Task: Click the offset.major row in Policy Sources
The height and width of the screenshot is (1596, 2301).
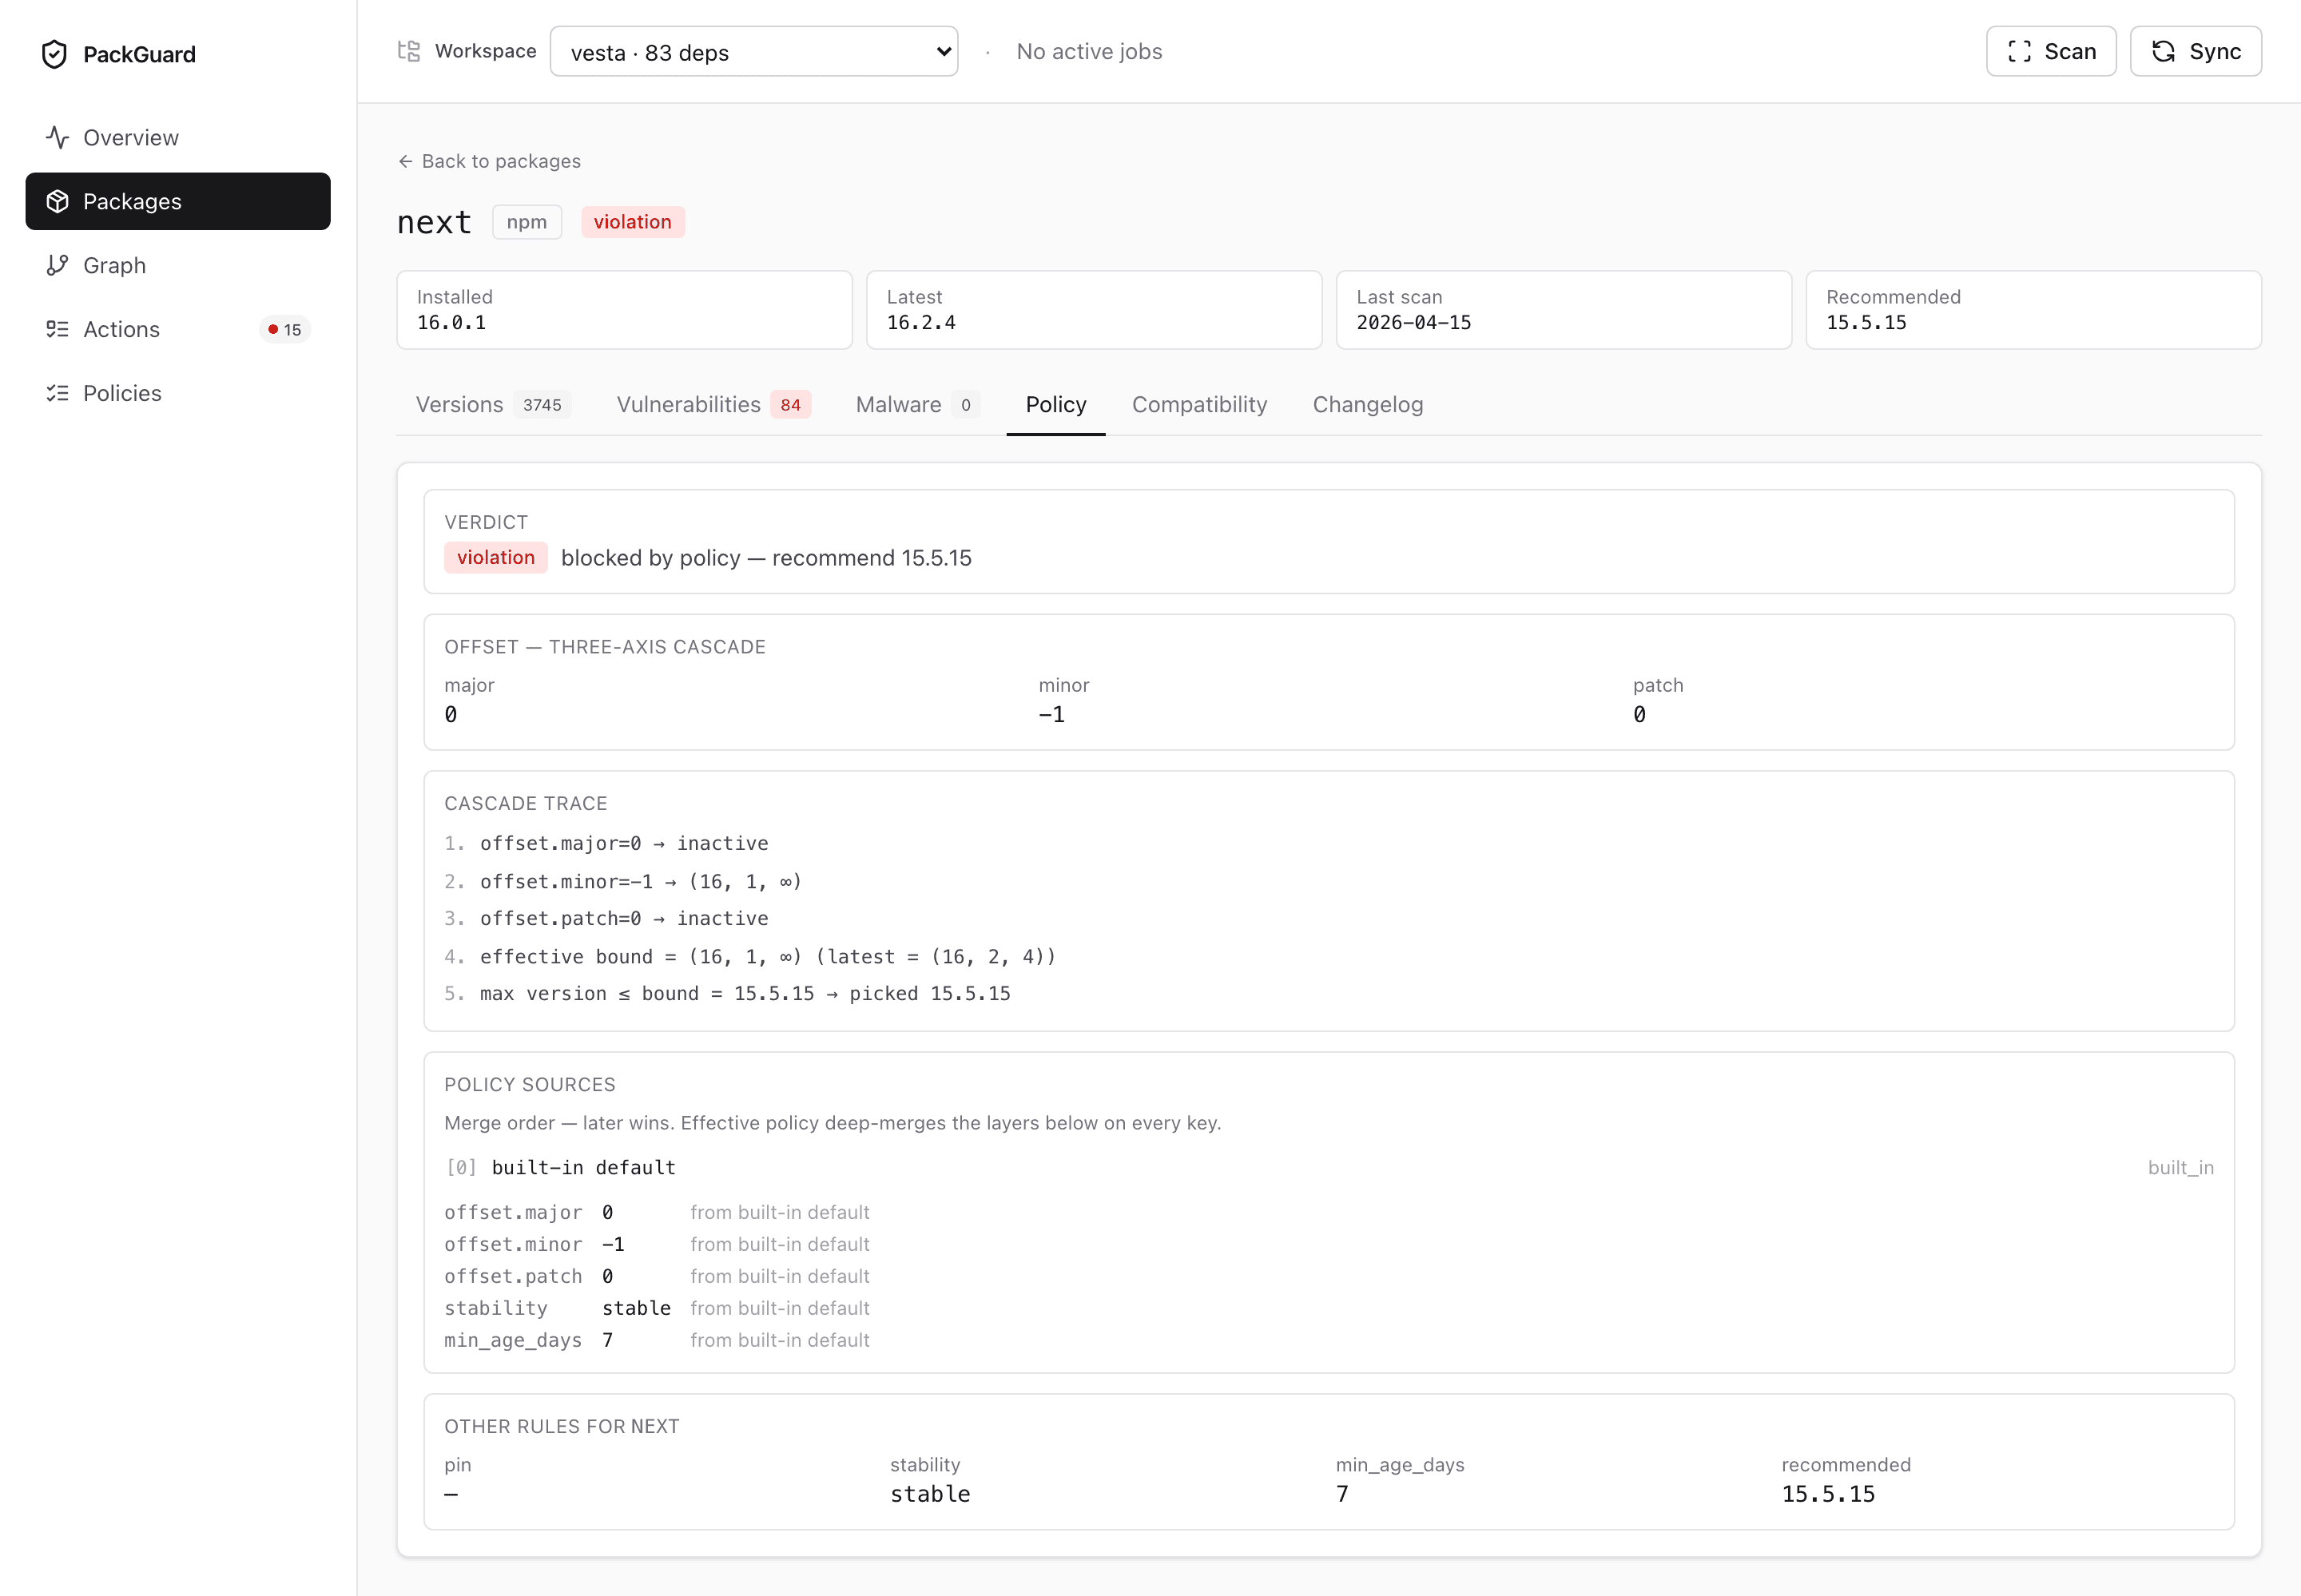Action: coord(657,1212)
